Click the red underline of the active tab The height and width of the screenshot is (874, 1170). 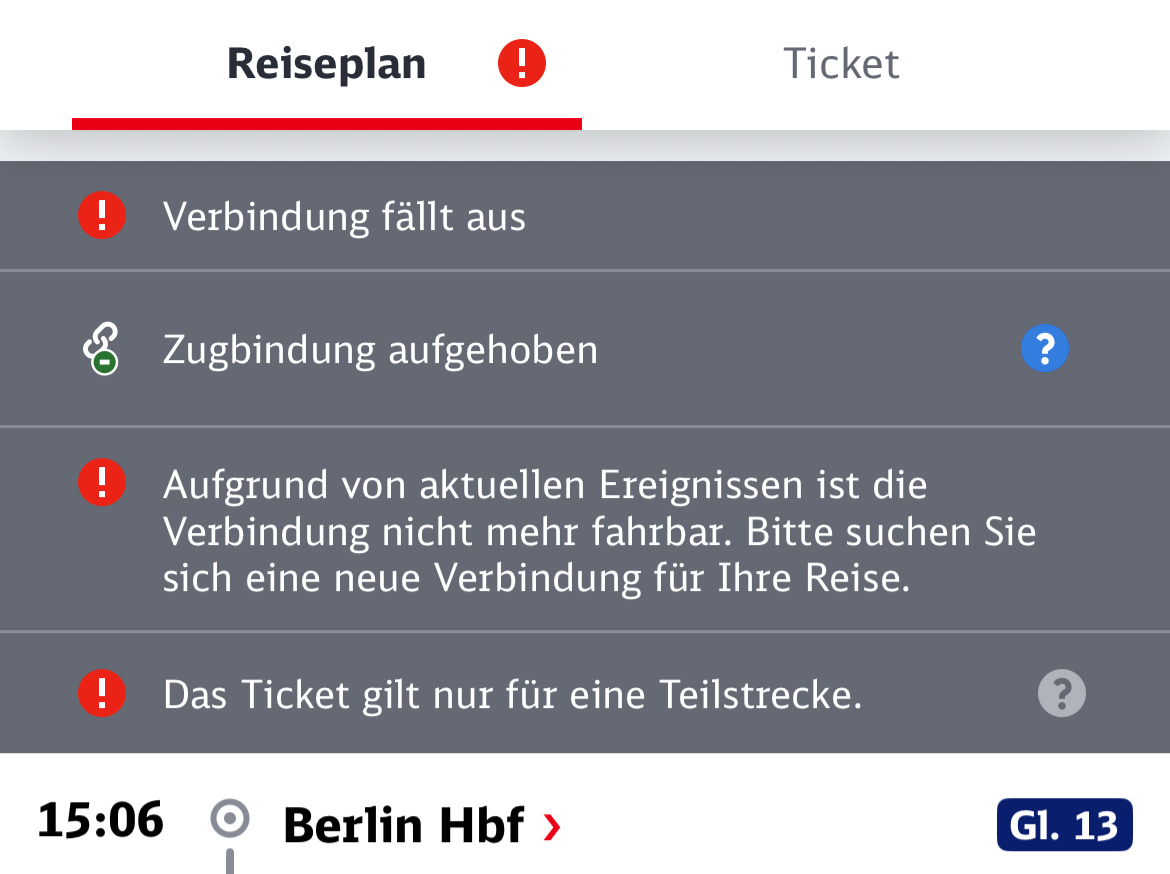[326, 124]
